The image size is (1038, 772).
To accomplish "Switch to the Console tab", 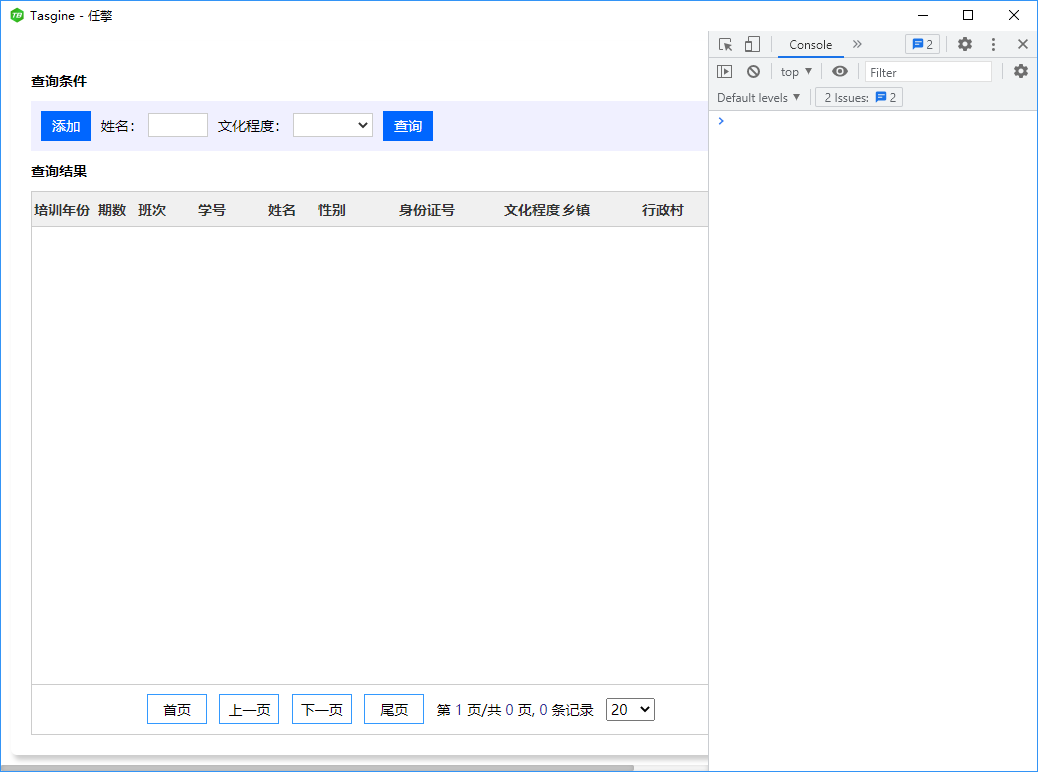I will tap(810, 44).
